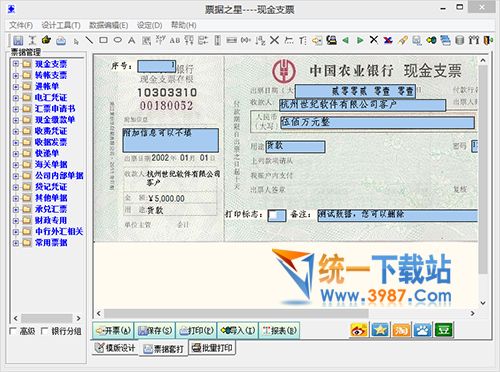Image resolution: width=500 pixels, height=372 pixels.
Task: Select the 财政专用 folder in tree
Action: click(x=51, y=220)
